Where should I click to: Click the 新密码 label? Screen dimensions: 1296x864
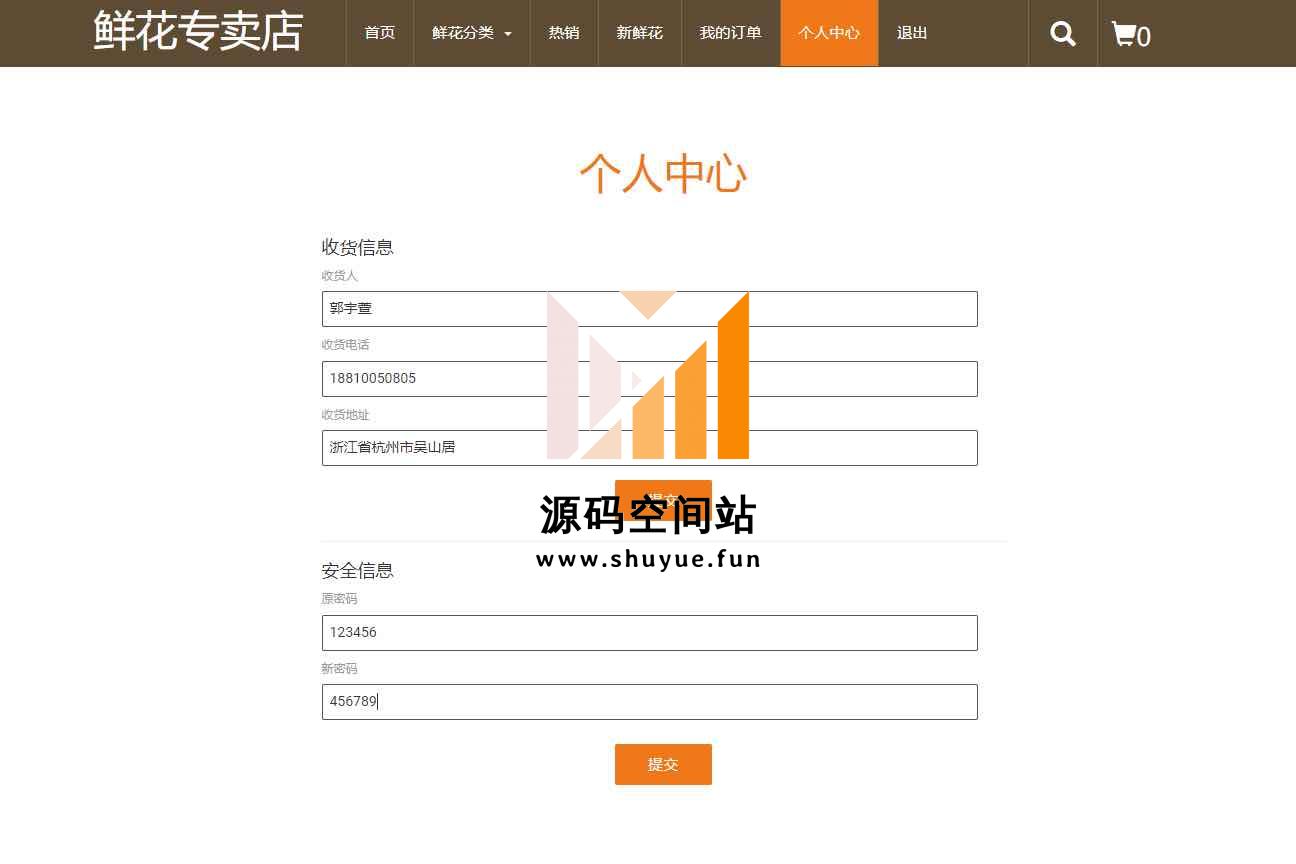[339, 669]
